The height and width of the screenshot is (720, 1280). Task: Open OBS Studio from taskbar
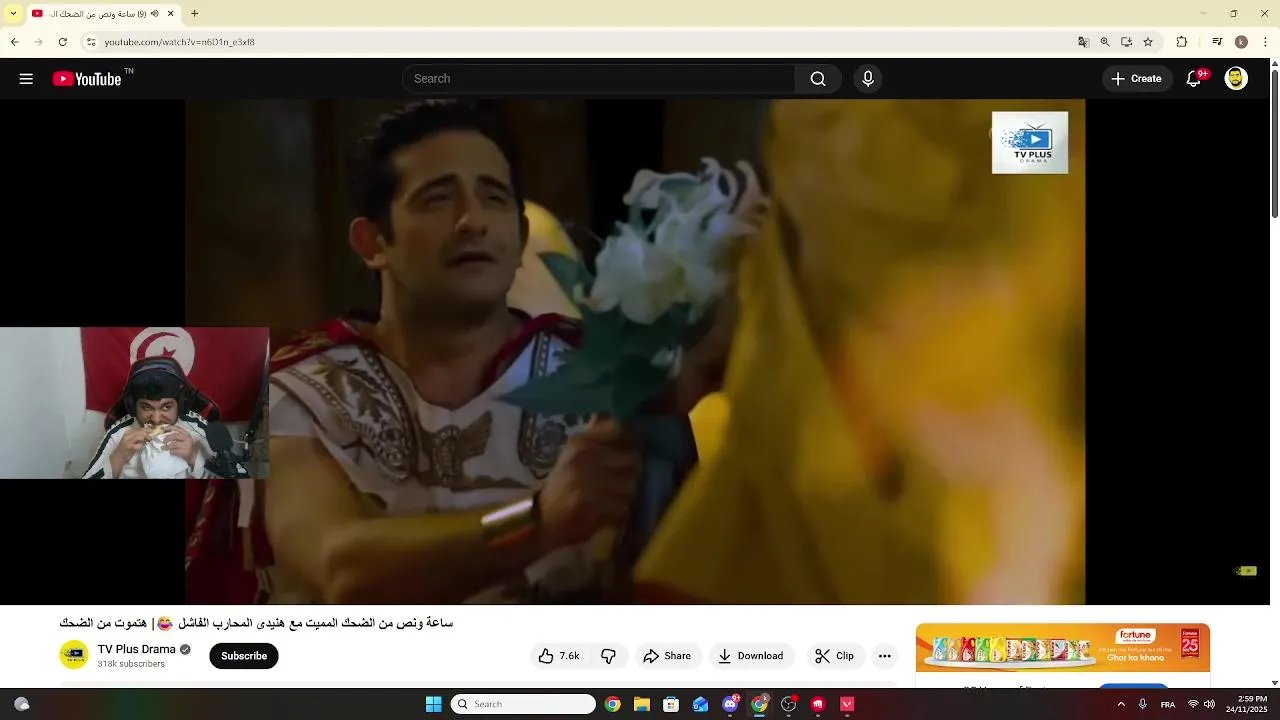click(x=789, y=704)
